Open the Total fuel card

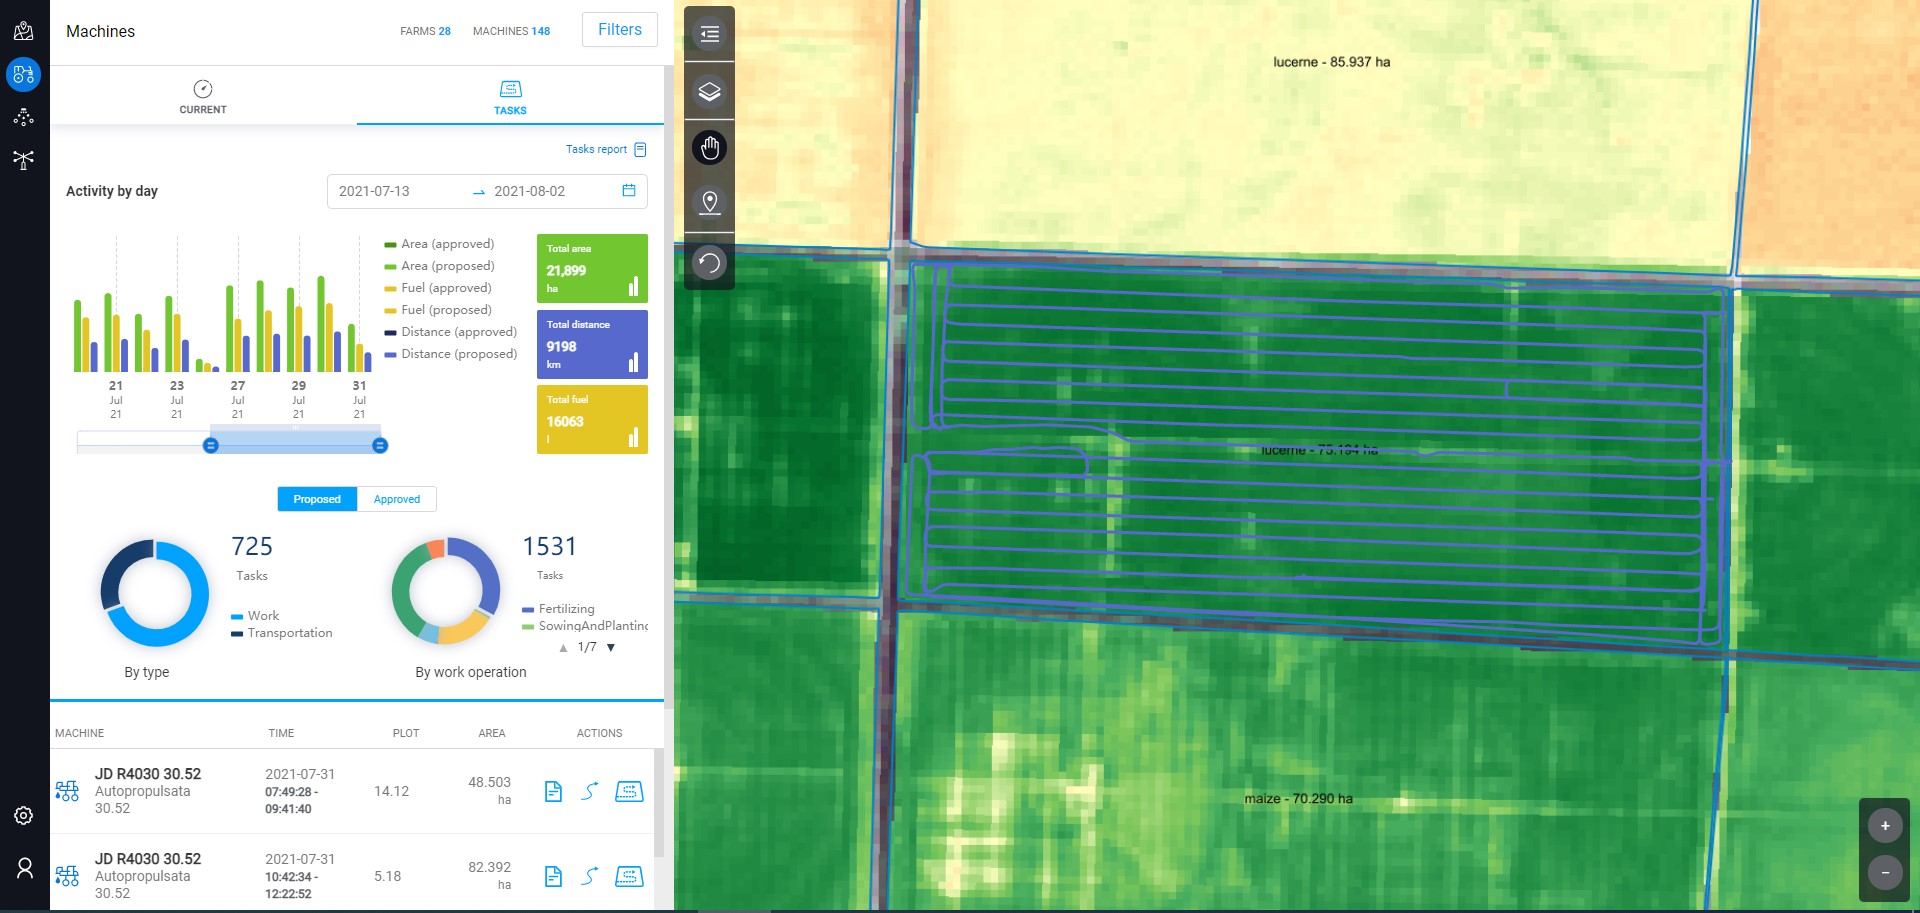tap(592, 419)
